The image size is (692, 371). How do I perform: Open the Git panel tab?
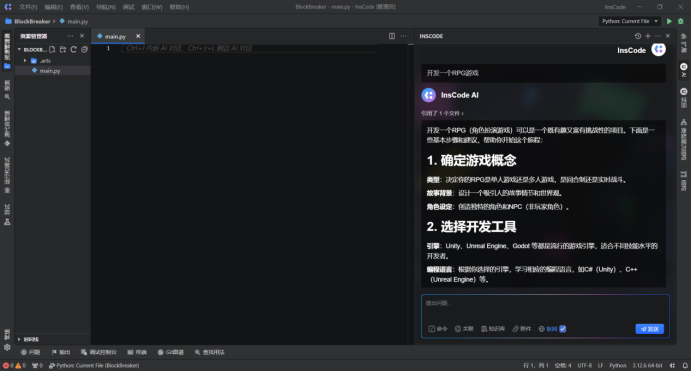click(x=171, y=352)
